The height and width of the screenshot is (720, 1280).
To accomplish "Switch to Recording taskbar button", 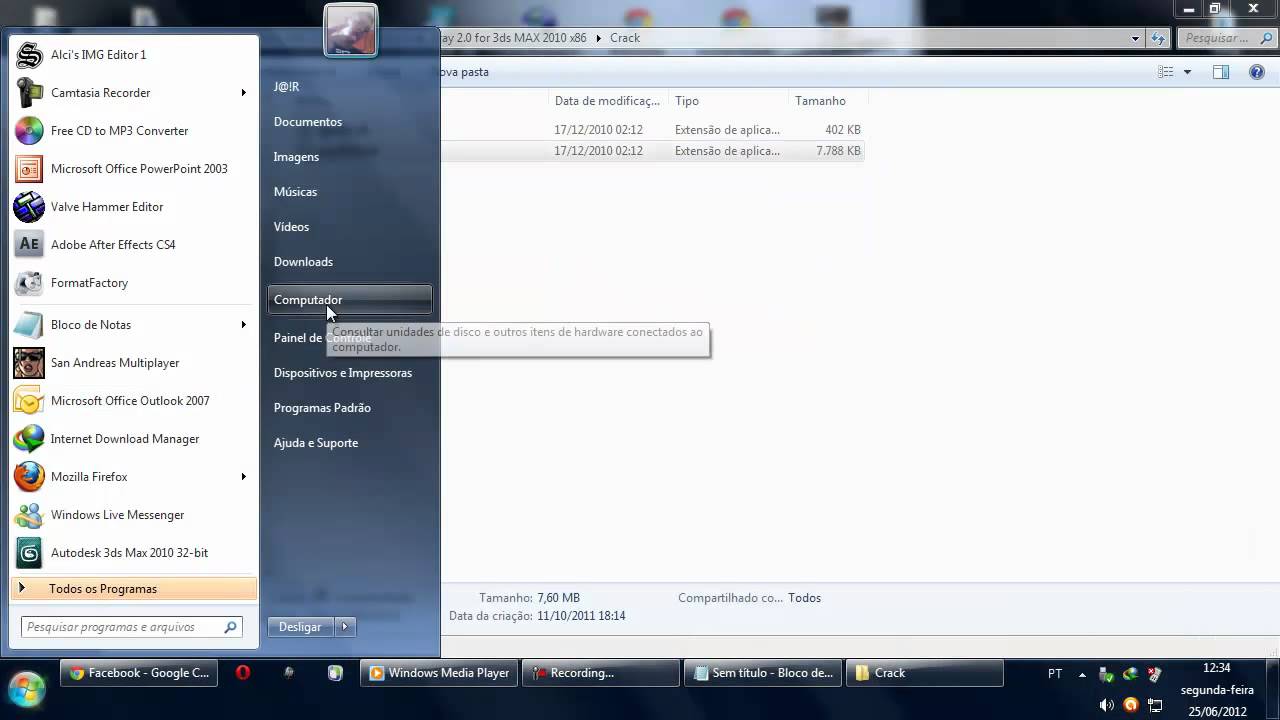I will tap(601, 673).
